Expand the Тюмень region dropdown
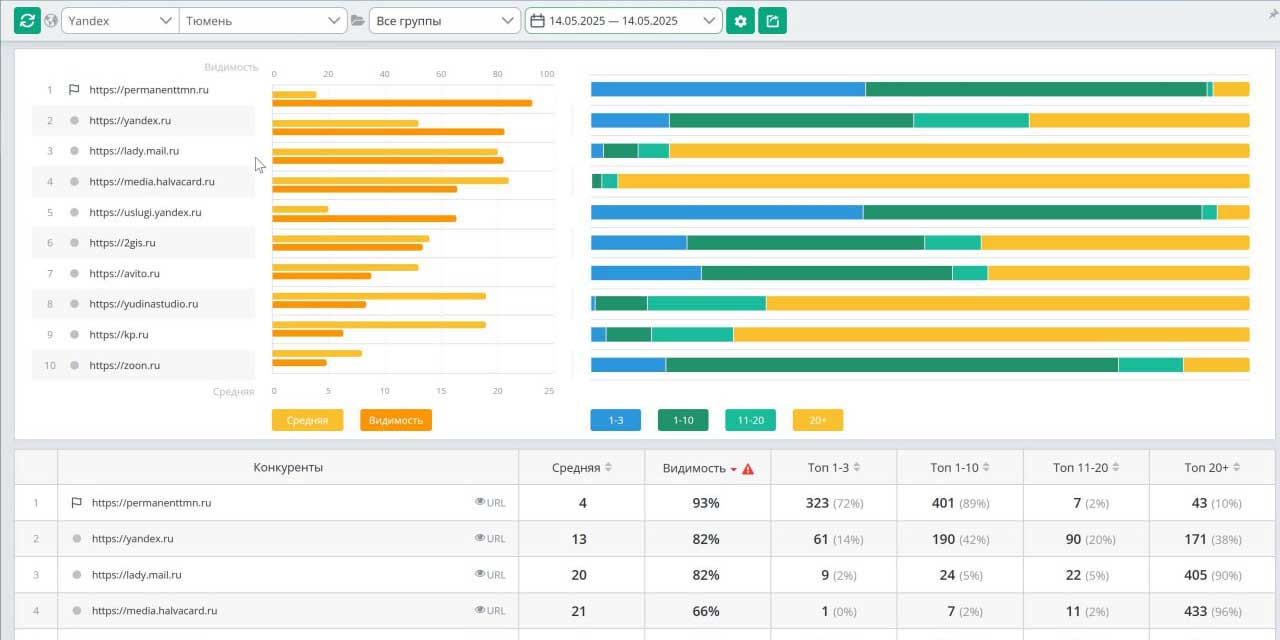Image resolution: width=1280 pixels, height=640 pixels. 263,20
